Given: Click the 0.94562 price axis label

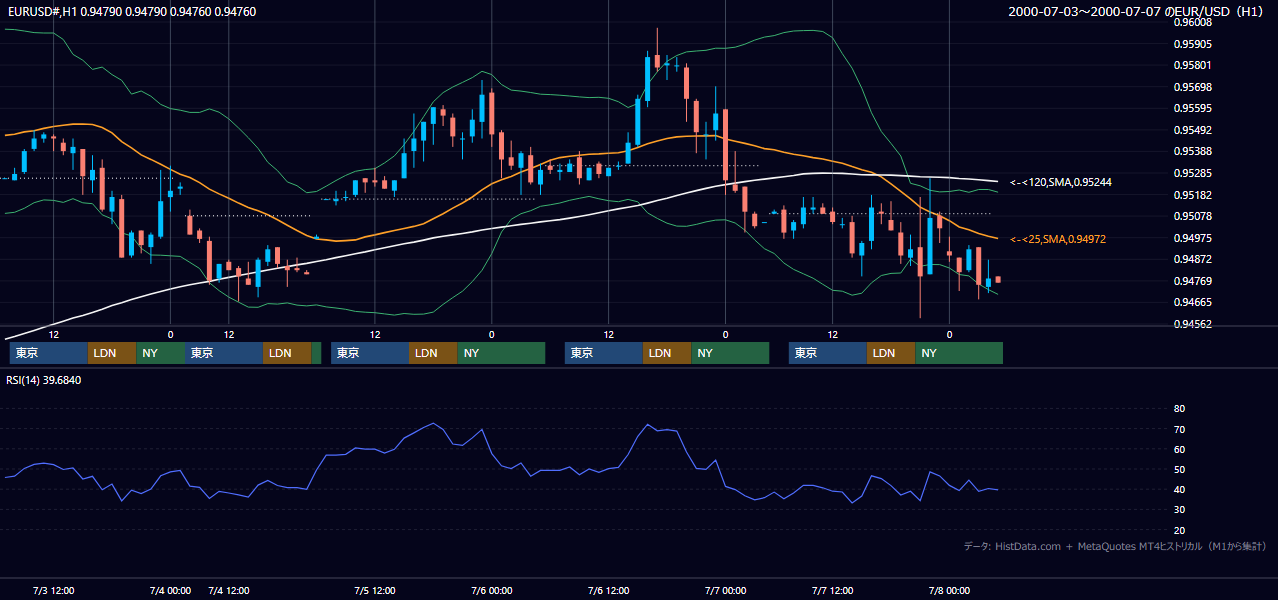Looking at the screenshot, I should click(1194, 324).
